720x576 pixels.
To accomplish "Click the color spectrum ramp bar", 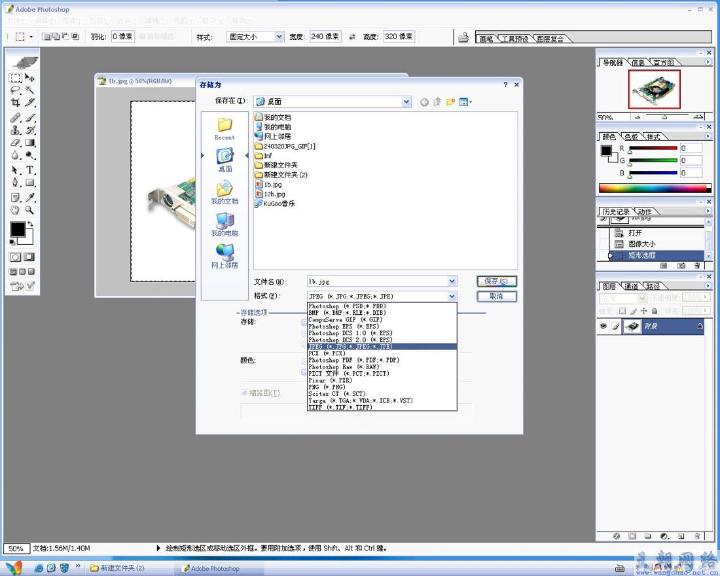I will 655,188.
